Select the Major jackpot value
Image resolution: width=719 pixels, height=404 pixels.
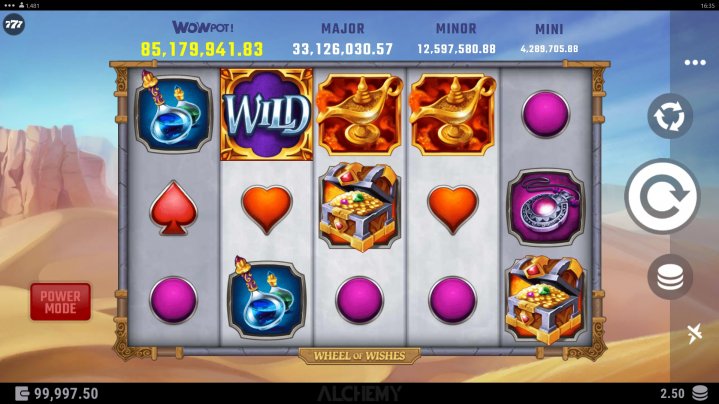343,49
